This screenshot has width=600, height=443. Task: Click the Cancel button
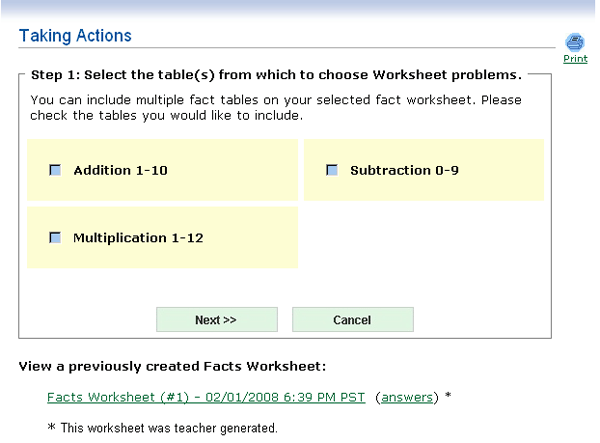(353, 319)
